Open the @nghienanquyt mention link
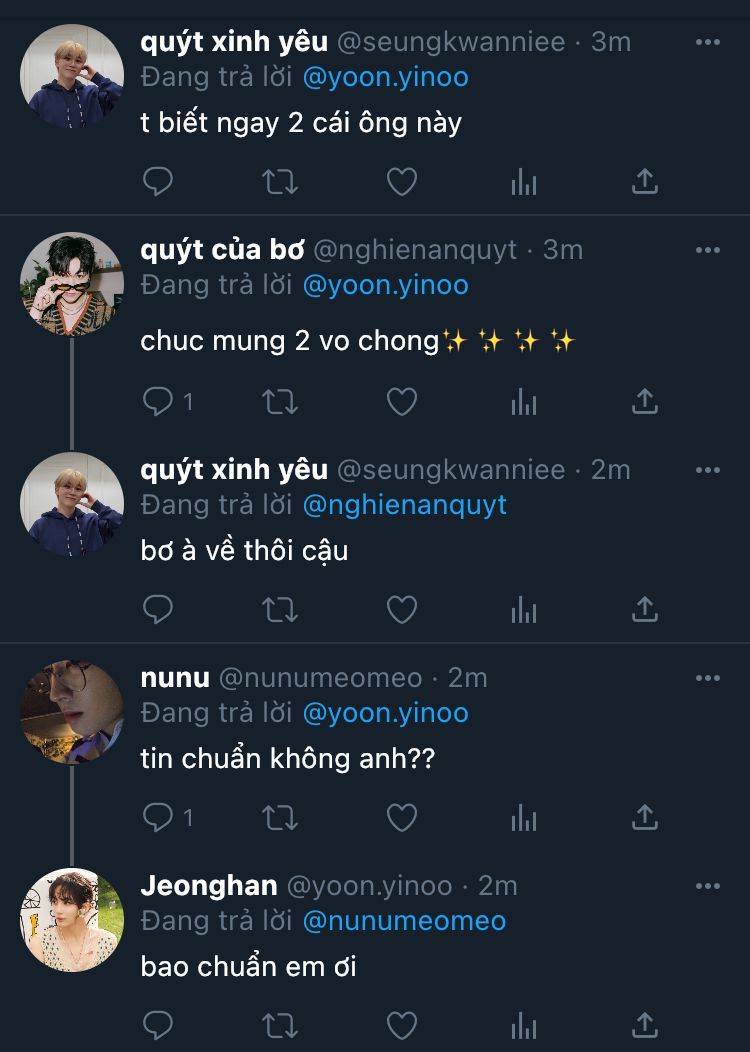 tap(404, 505)
